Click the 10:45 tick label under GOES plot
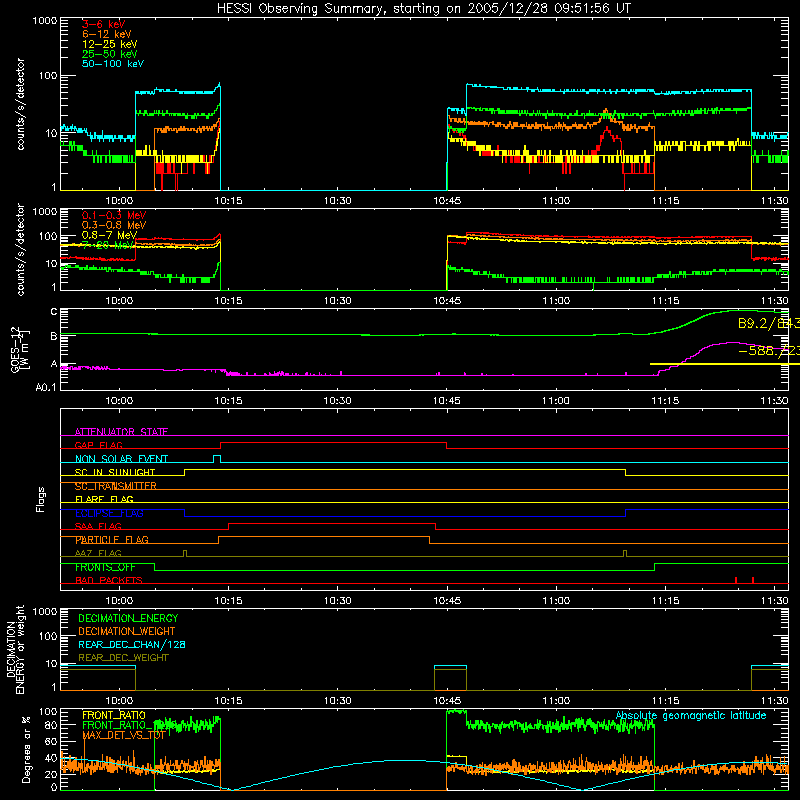This screenshot has width=800, height=800. click(x=447, y=401)
